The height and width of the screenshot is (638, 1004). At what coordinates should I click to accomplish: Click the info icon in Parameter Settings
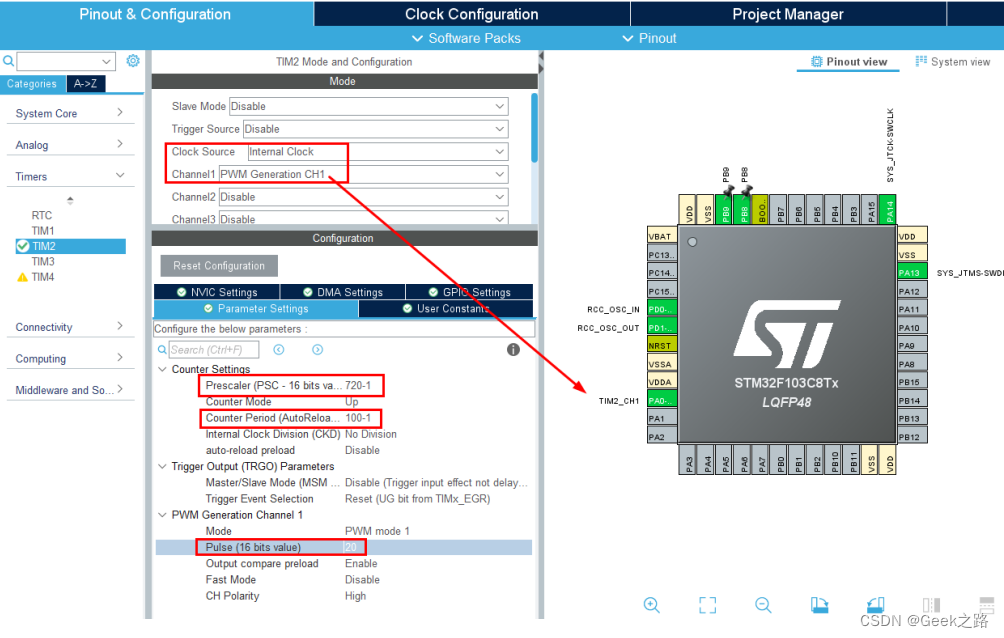tap(513, 350)
